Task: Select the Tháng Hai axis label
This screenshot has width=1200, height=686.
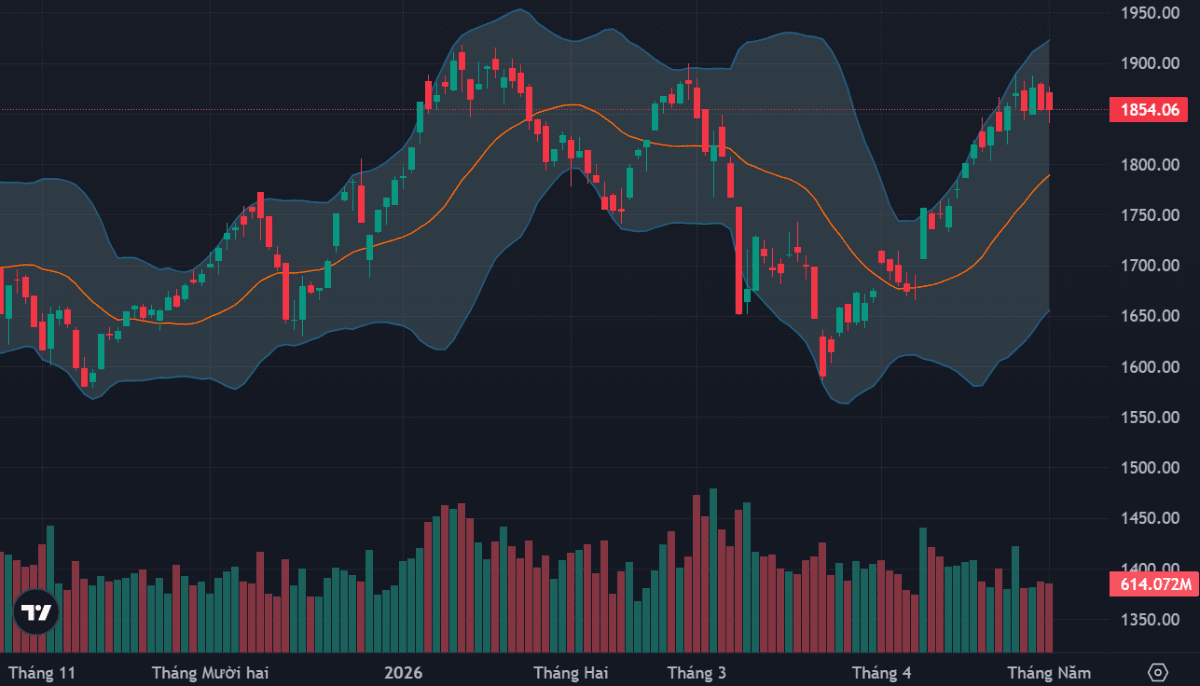Action: [570, 672]
